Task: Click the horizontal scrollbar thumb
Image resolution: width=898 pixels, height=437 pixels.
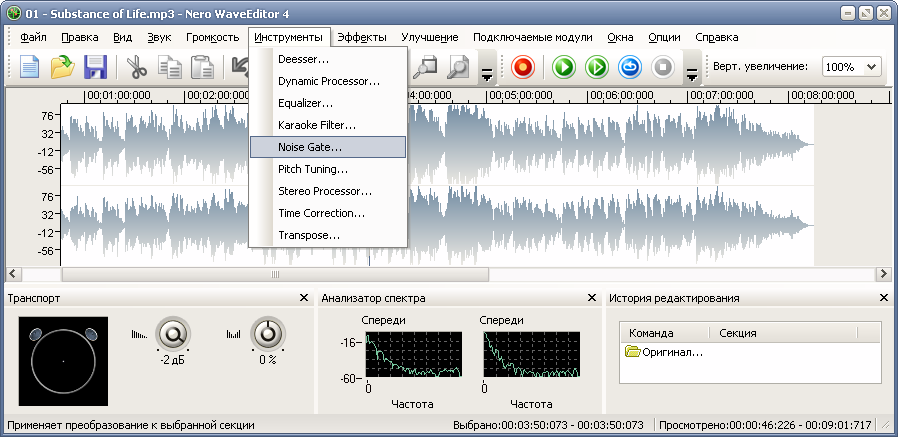Action: pyautogui.click(x=275, y=274)
